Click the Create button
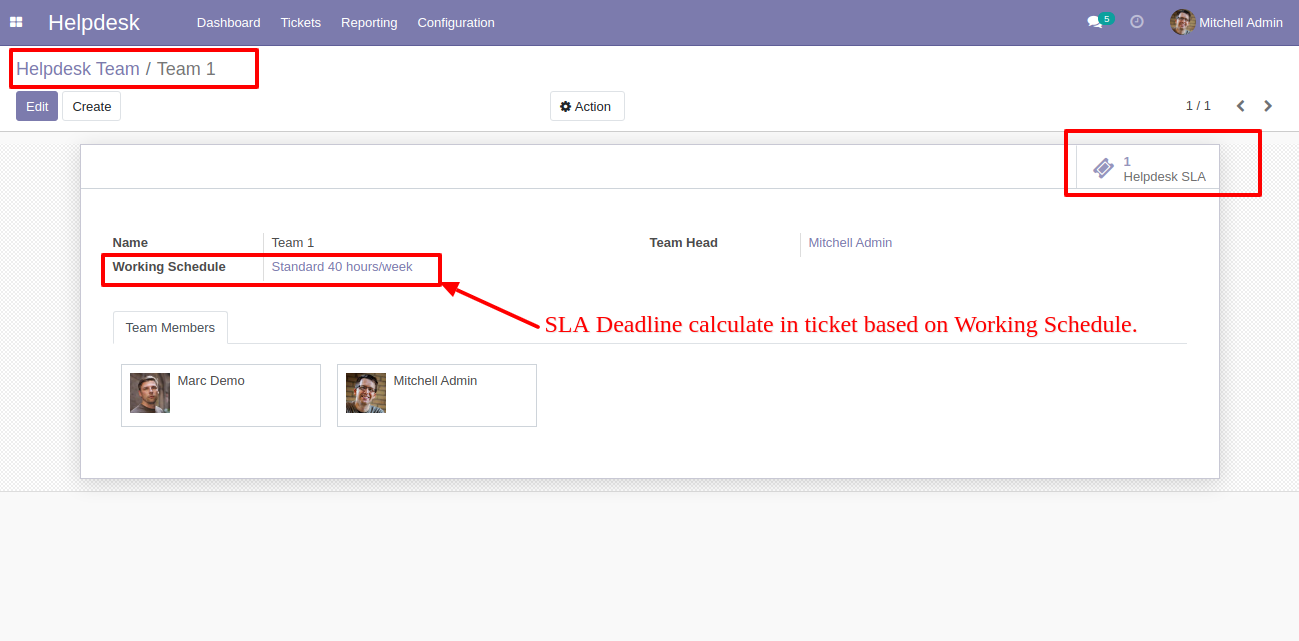The height and width of the screenshot is (641, 1299). point(92,106)
